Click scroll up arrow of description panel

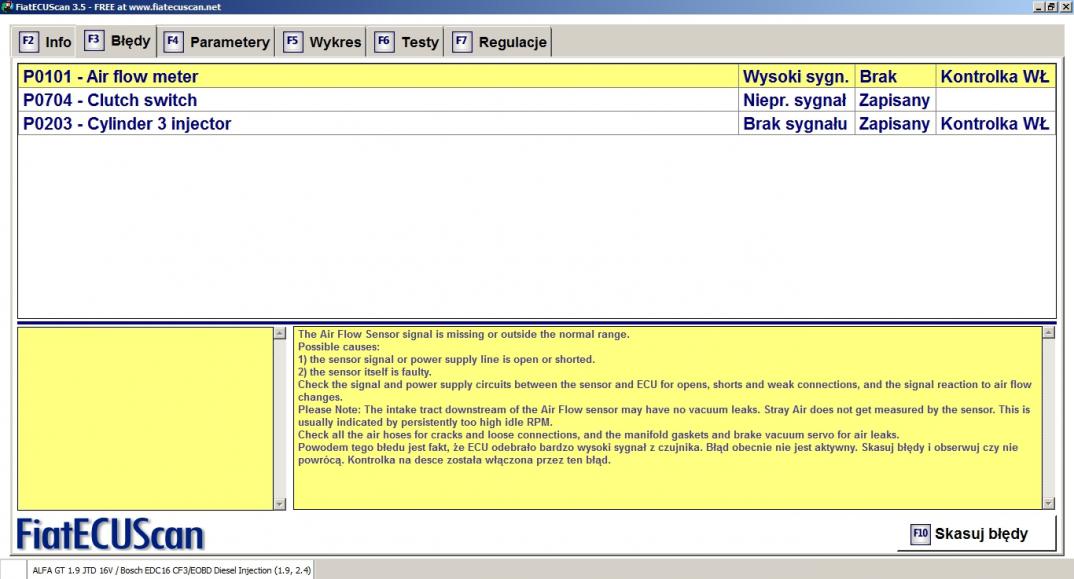point(1048,333)
